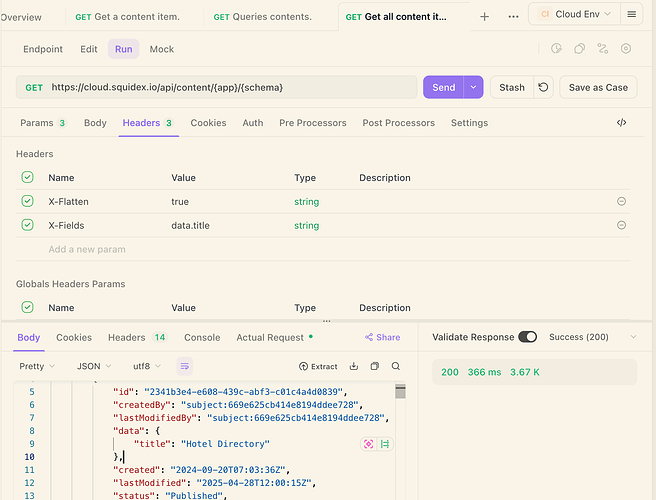Toggle word wrap in the response body
Viewport: 656px width, 500px height.
[184, 366]
